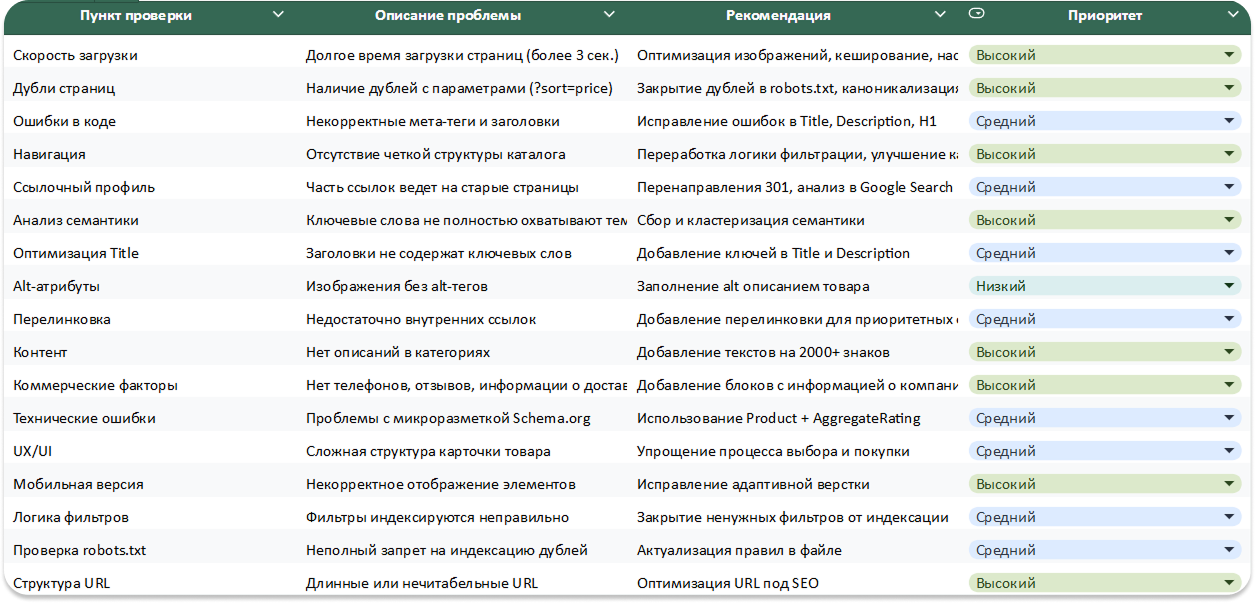Click the dropdown-type icon beside Приоритет header
The width and height of the screenshot is (1255, 603).
(x=977, y=13)
